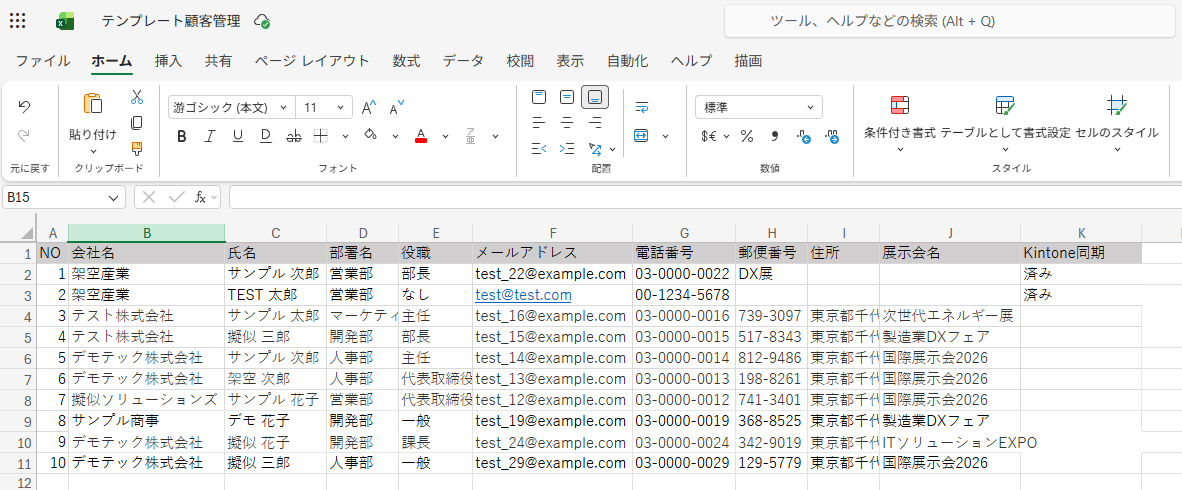This screenshot has width=1182, height=490.
Task: Open the test@test.com email link
Action: [x=523, y=295]
